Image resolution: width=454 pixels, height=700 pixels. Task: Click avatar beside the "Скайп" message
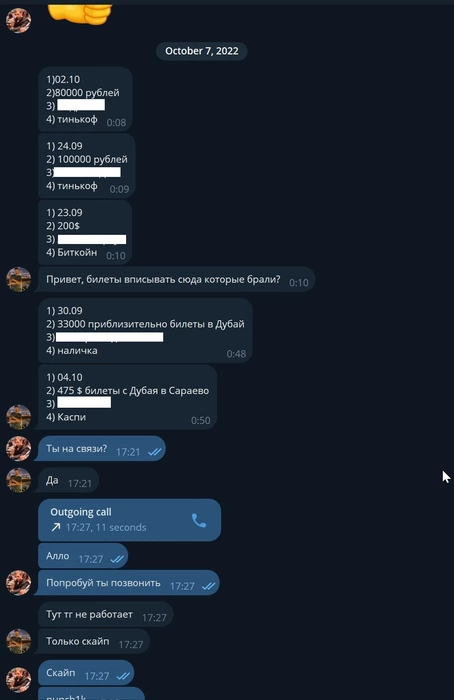18,679
